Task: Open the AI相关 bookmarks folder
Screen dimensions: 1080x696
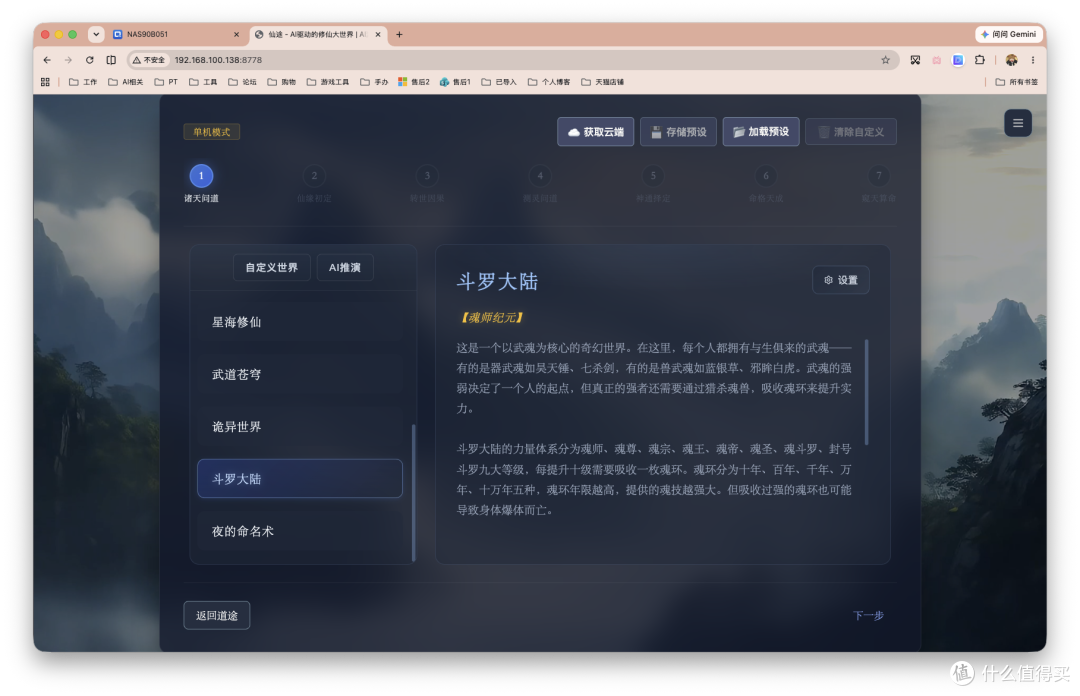Action: (x=125, y=82)
